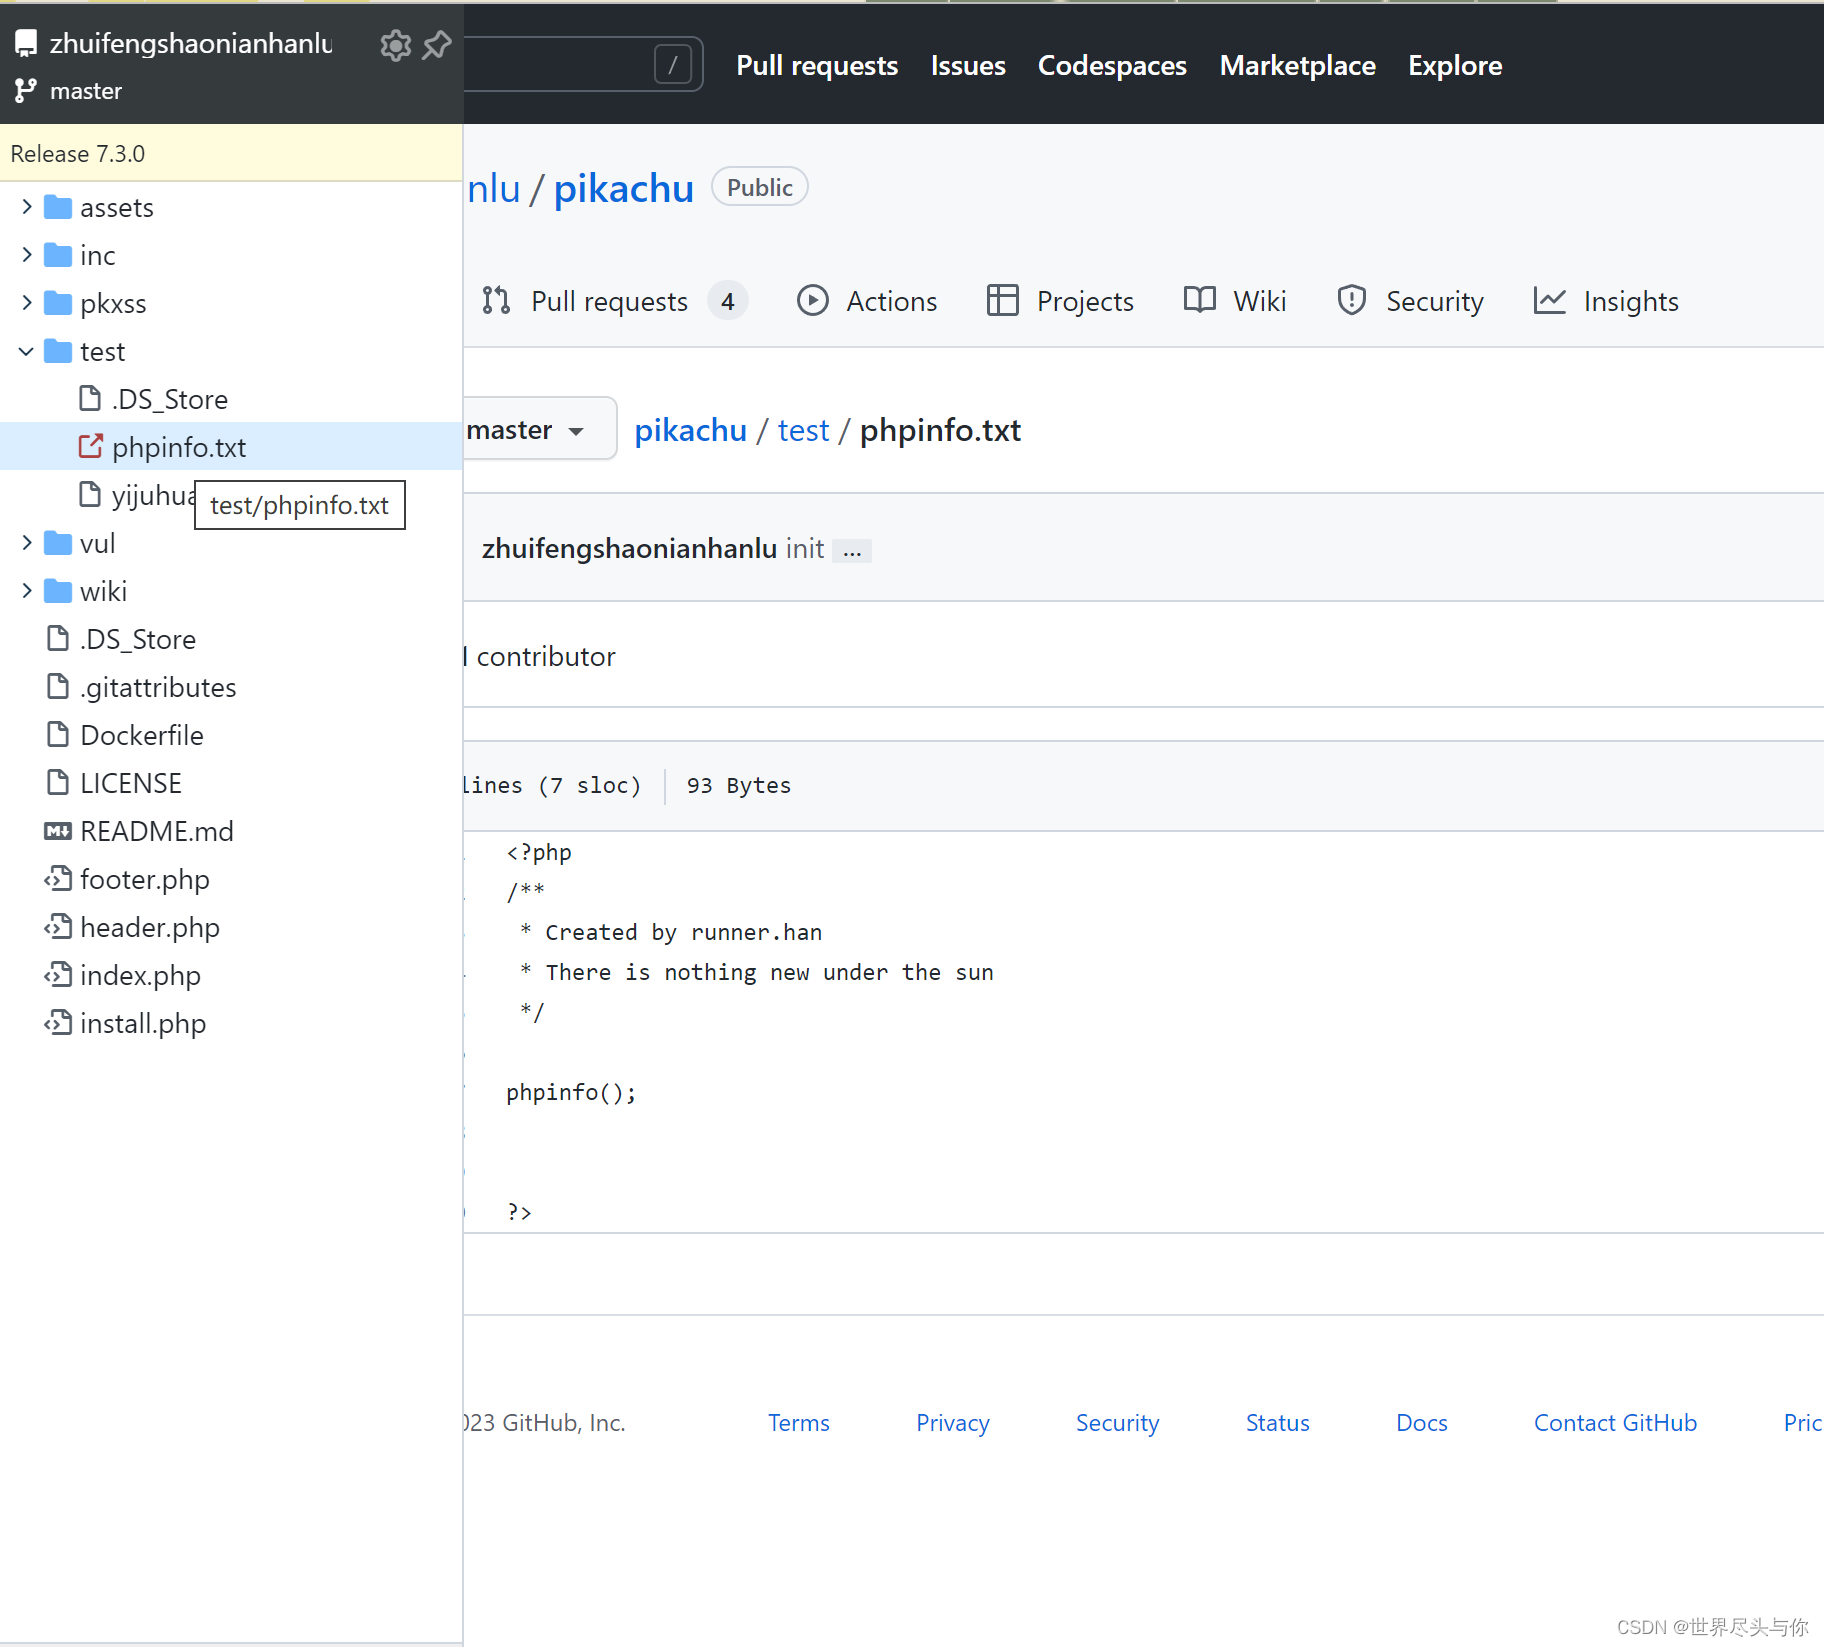Expand the inc folder

tap(27, 255)
